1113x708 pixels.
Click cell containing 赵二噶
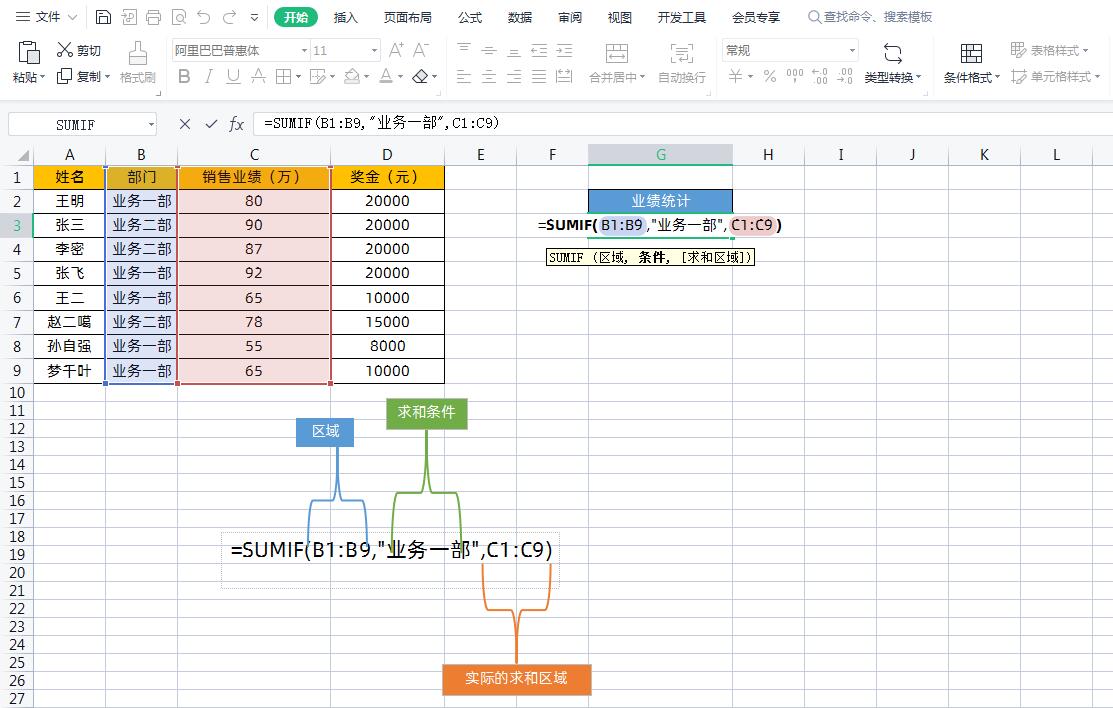pos(70,322)
